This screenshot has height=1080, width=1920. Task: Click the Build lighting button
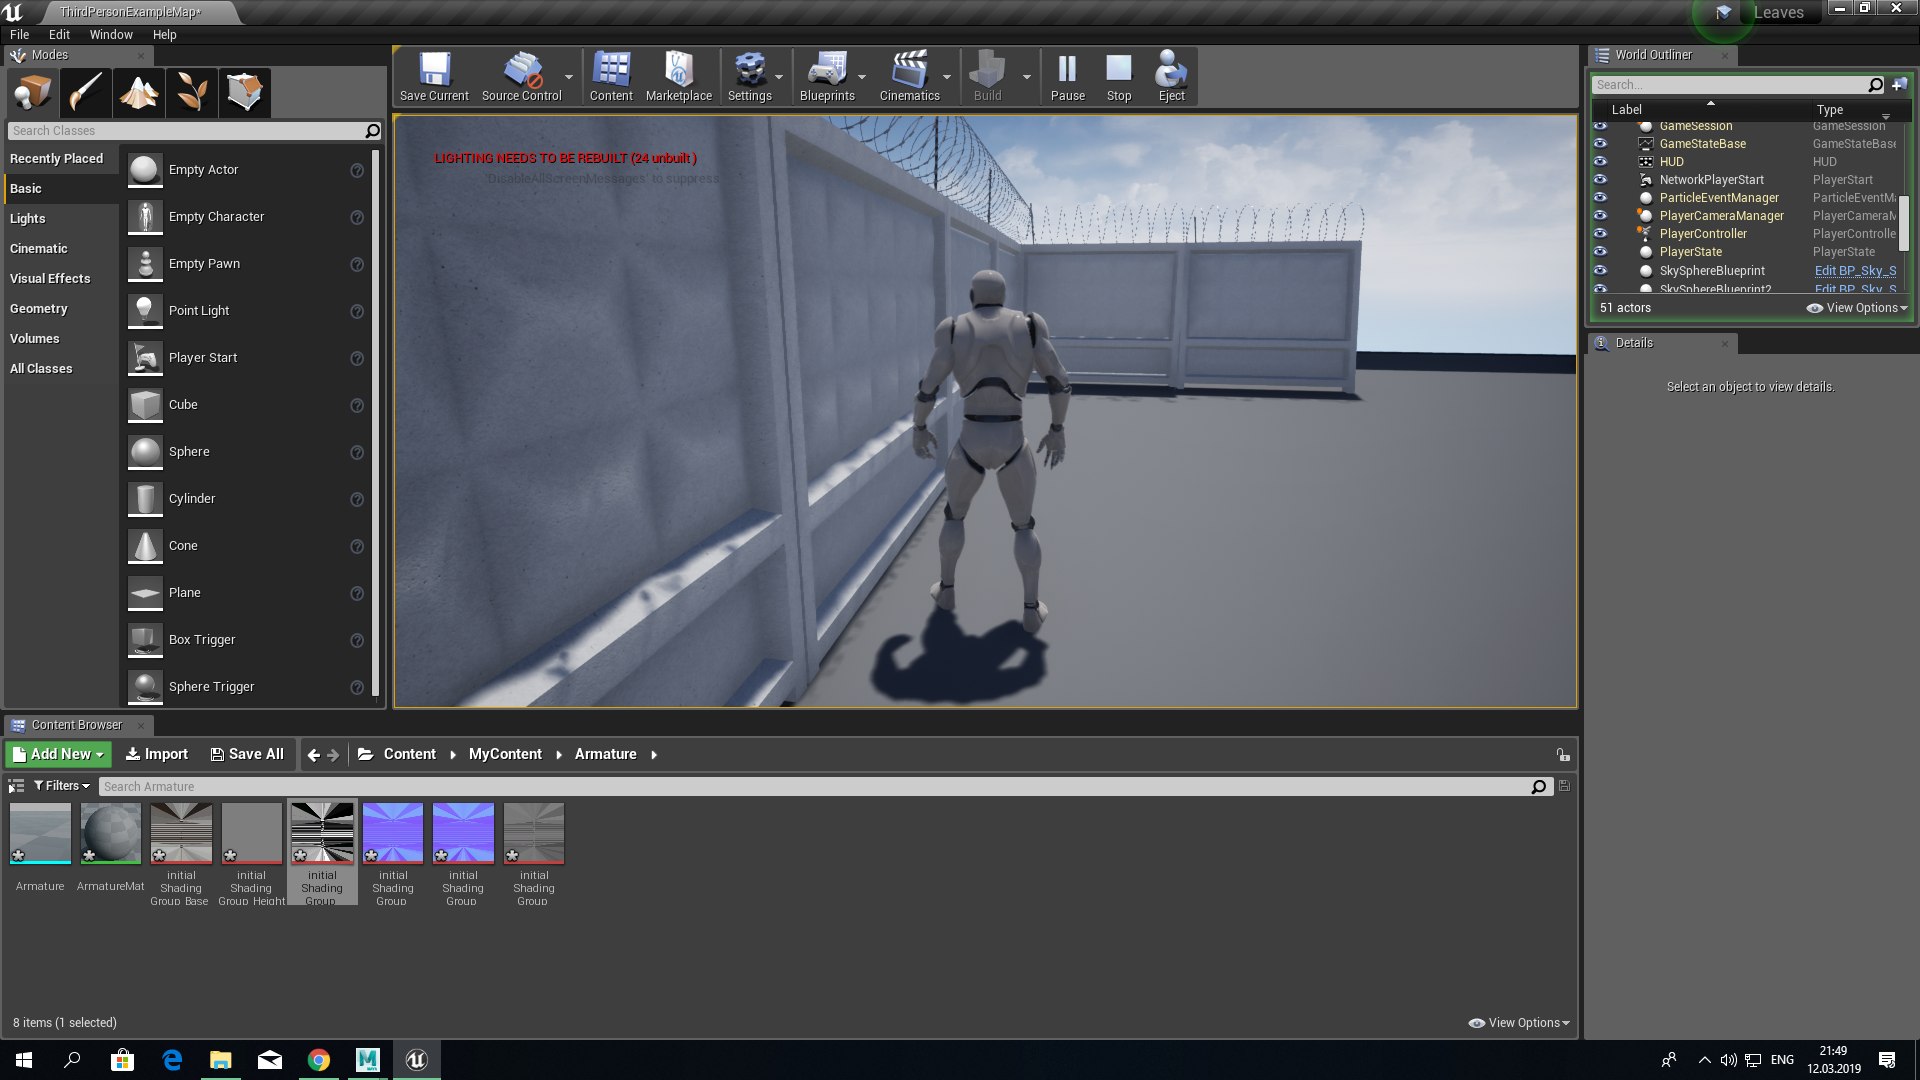[988, 75]
